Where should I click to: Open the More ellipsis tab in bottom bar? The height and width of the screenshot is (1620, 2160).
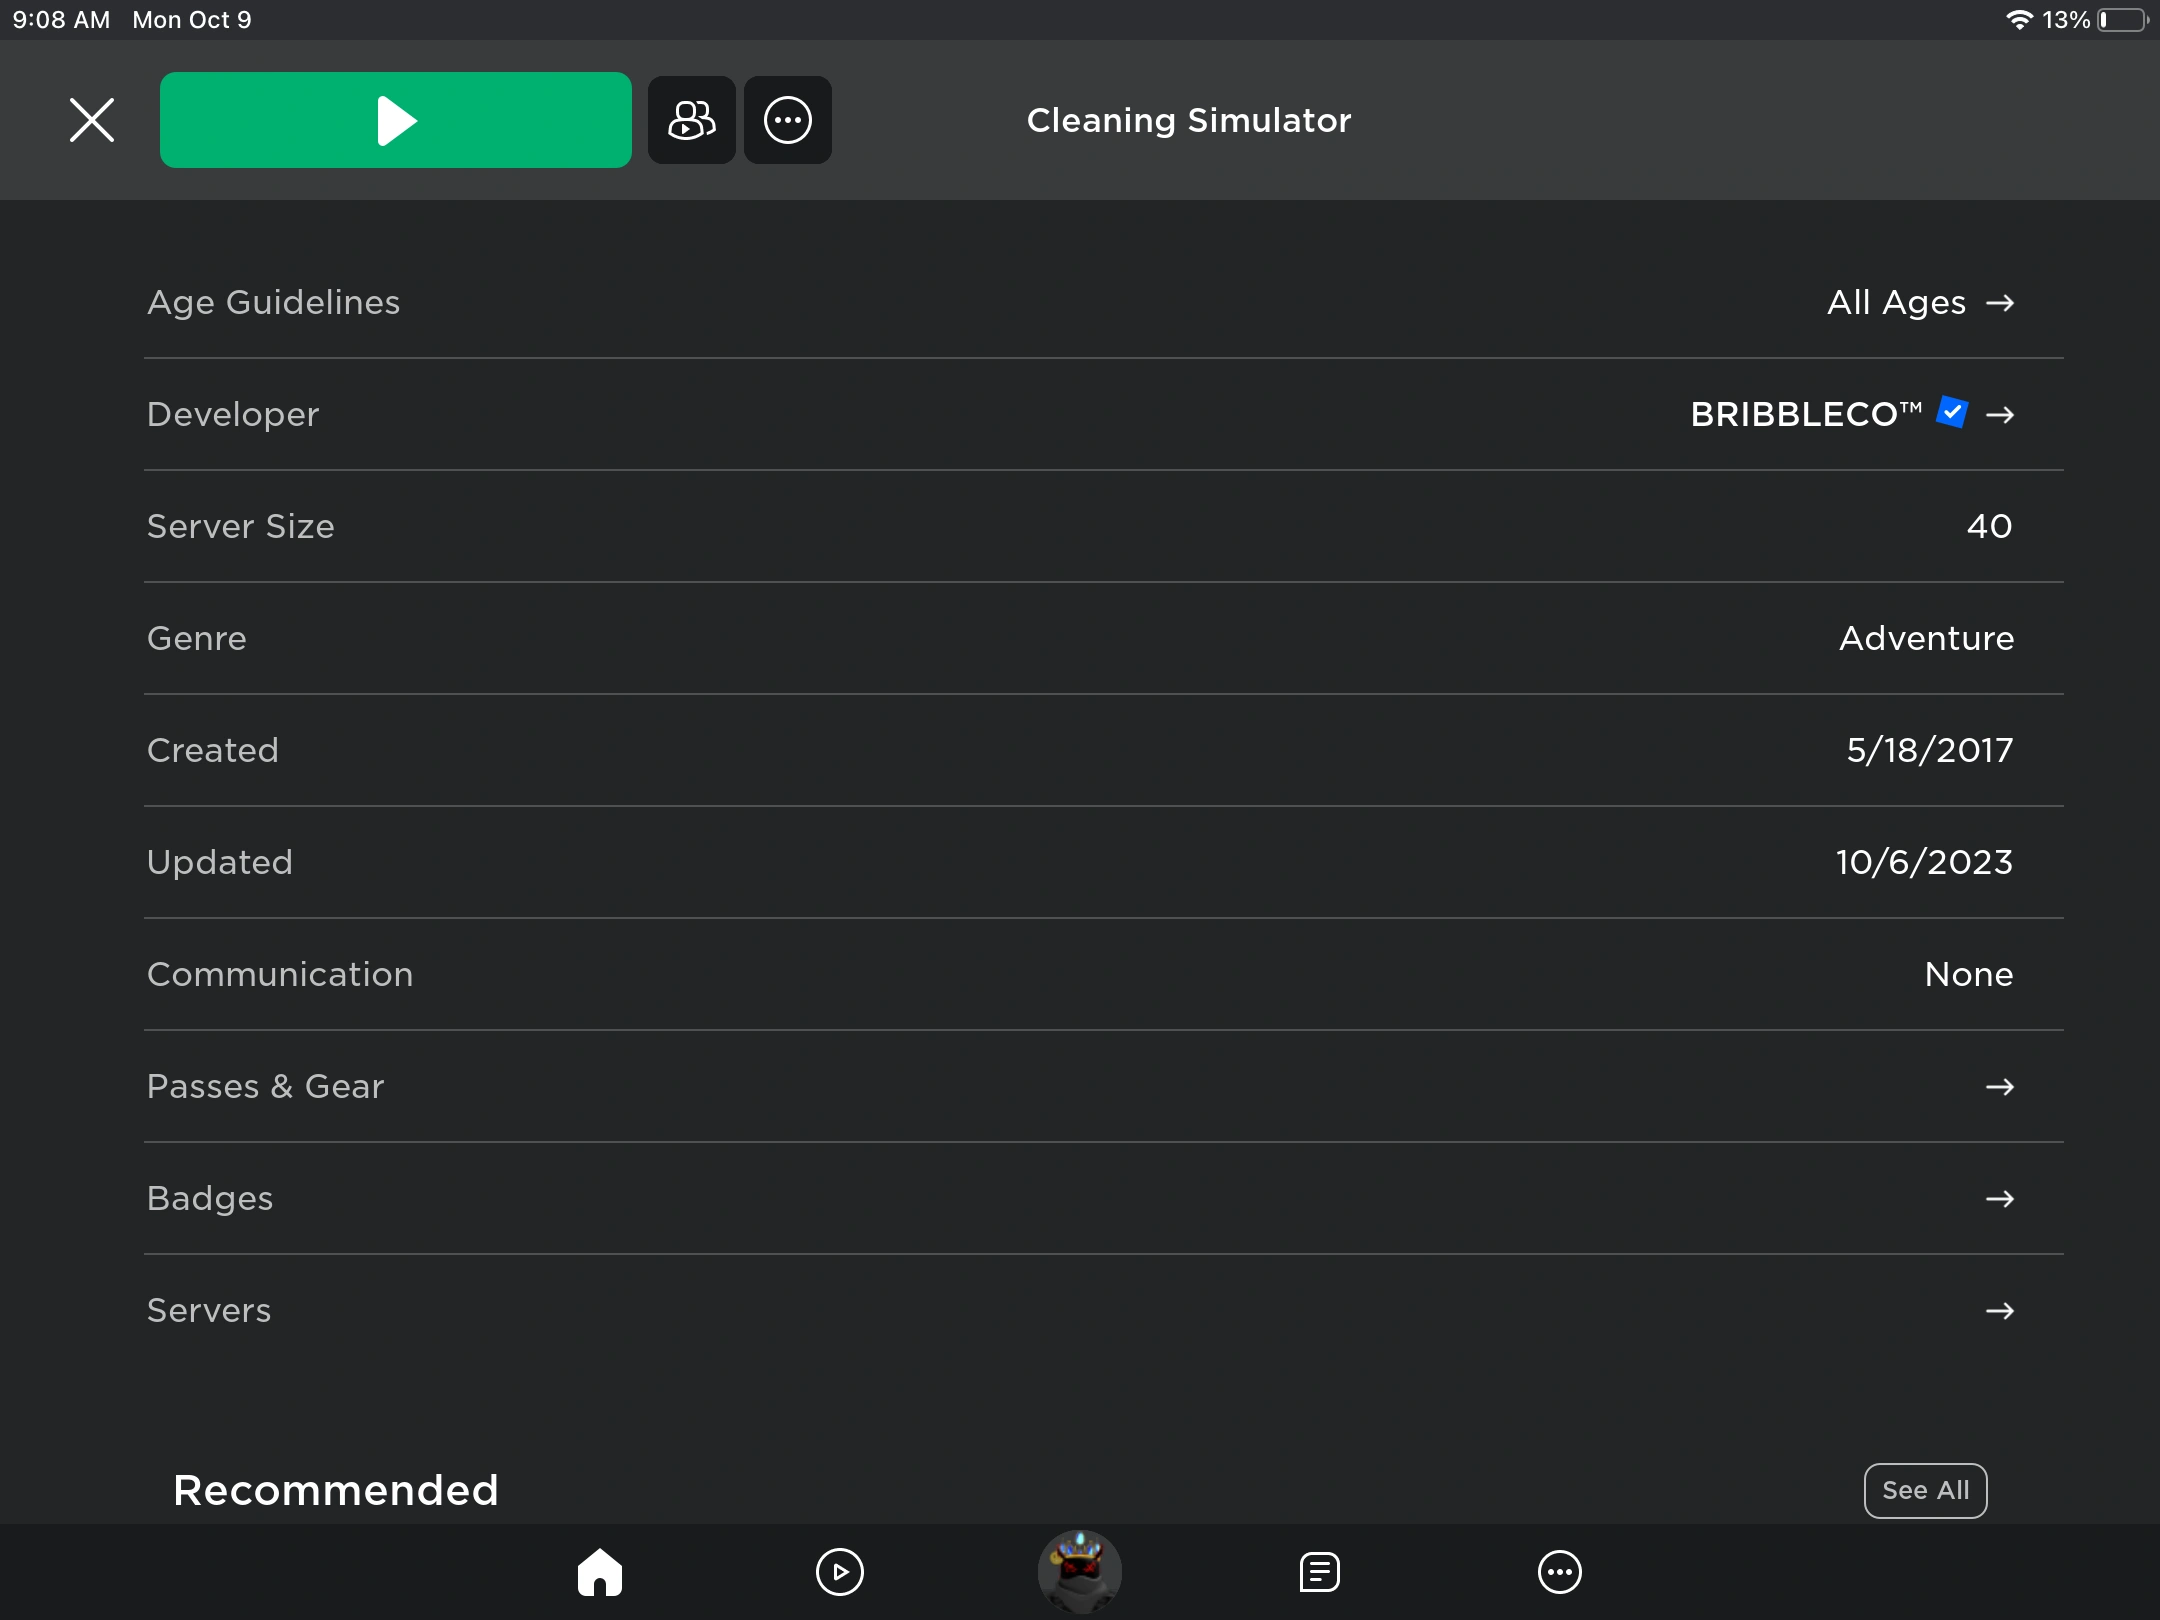pyautogui.click(x=1559, y=1572)
